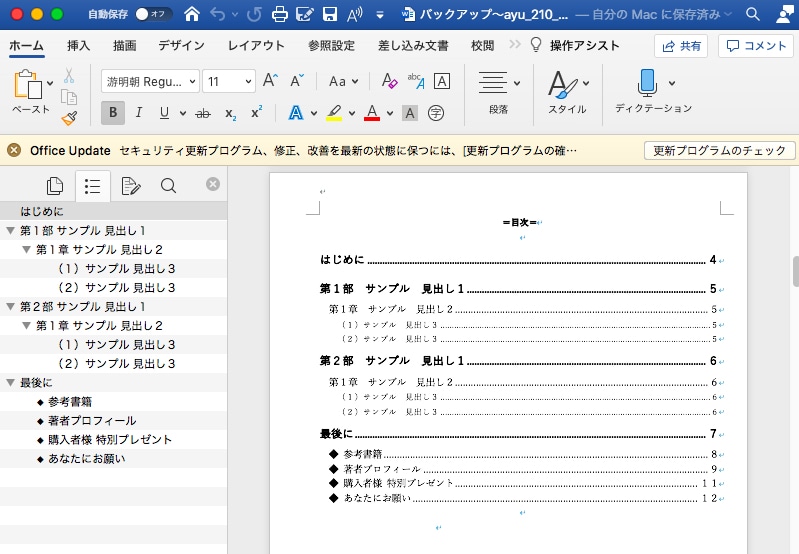
Task: Click the Undo arrow icon
Action: coord(218,14)
